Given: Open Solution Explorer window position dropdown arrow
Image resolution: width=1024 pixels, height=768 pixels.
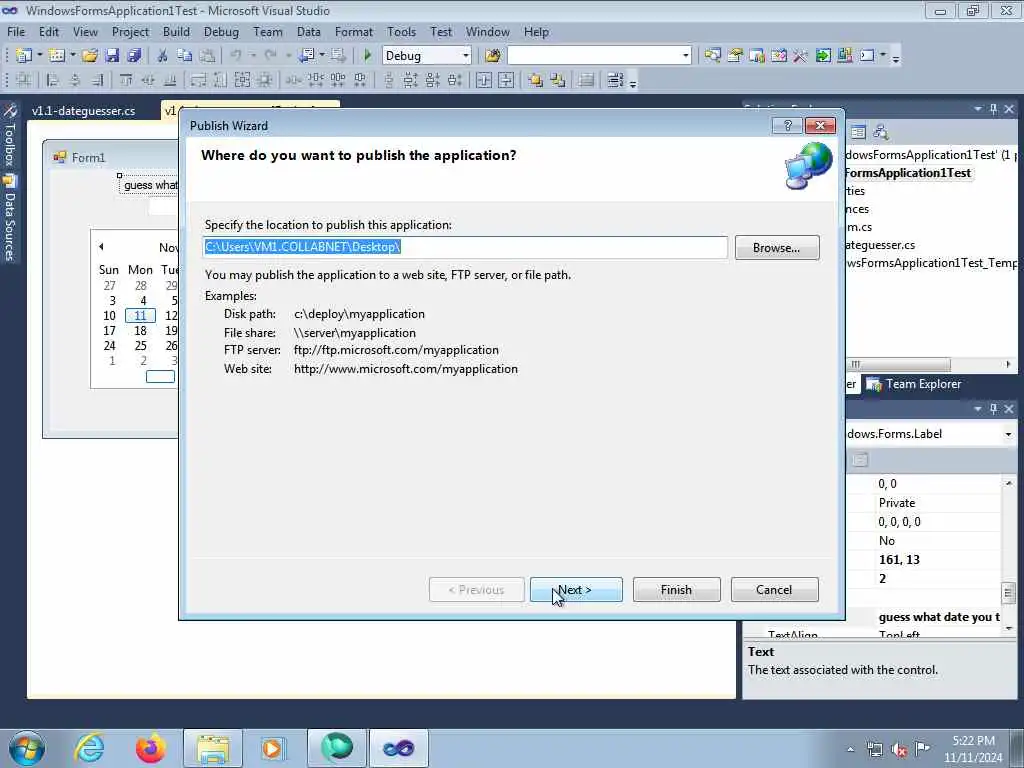Looking at the screenshot, I should [978, 109].
